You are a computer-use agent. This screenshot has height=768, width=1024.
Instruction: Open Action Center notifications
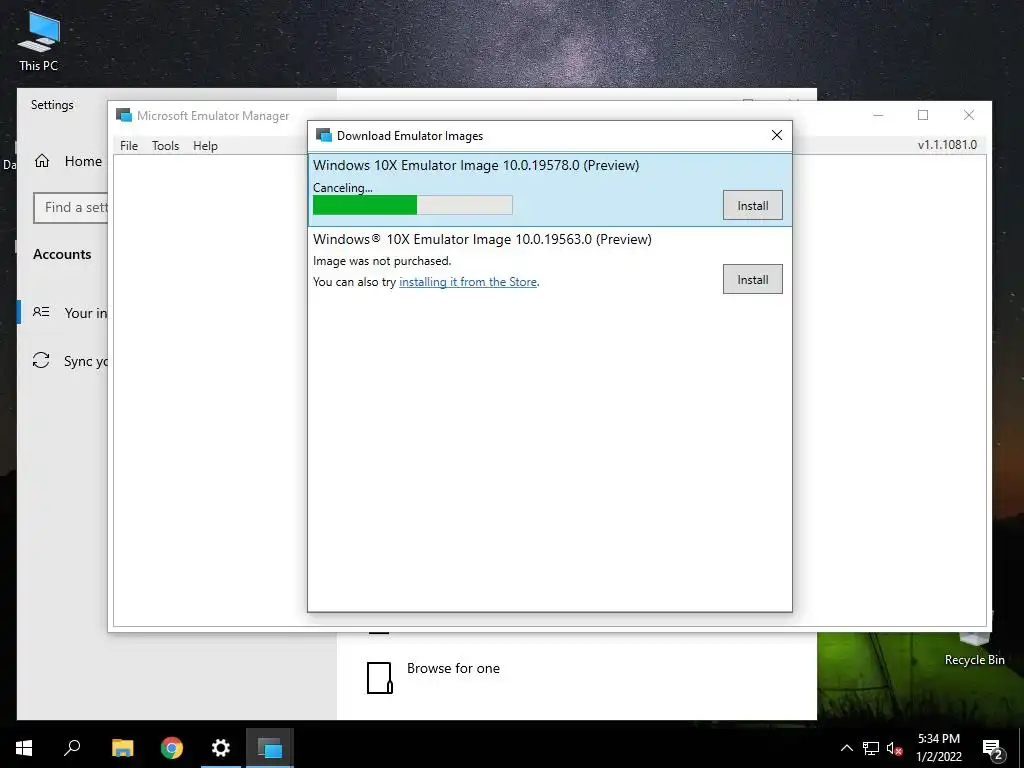993,749
